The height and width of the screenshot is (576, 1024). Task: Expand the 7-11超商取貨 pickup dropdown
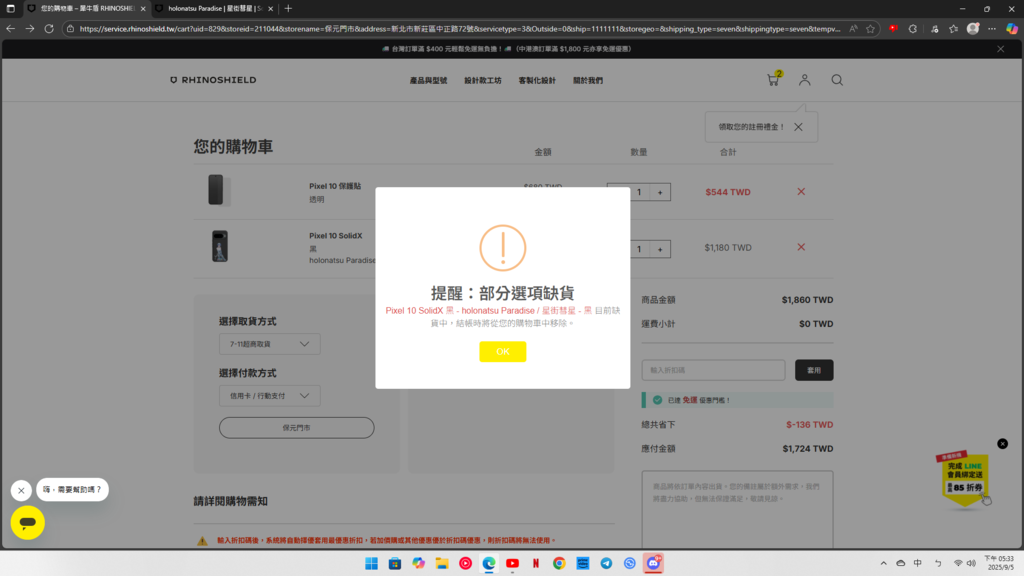coord(270,344)
